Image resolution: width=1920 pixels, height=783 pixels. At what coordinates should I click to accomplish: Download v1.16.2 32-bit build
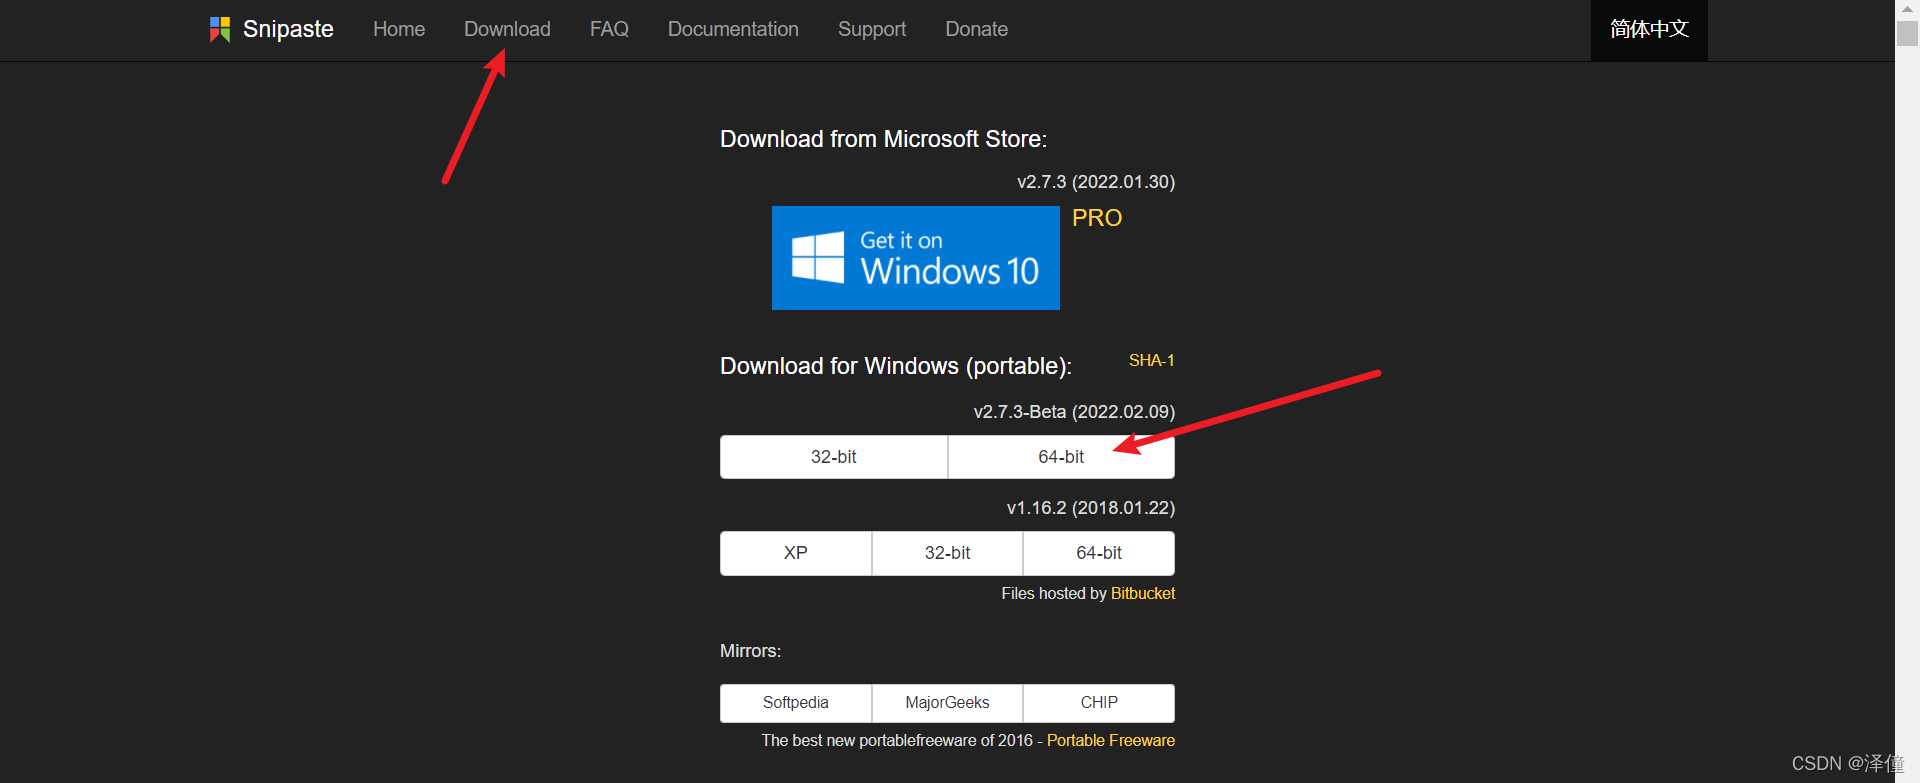(947, 553)
